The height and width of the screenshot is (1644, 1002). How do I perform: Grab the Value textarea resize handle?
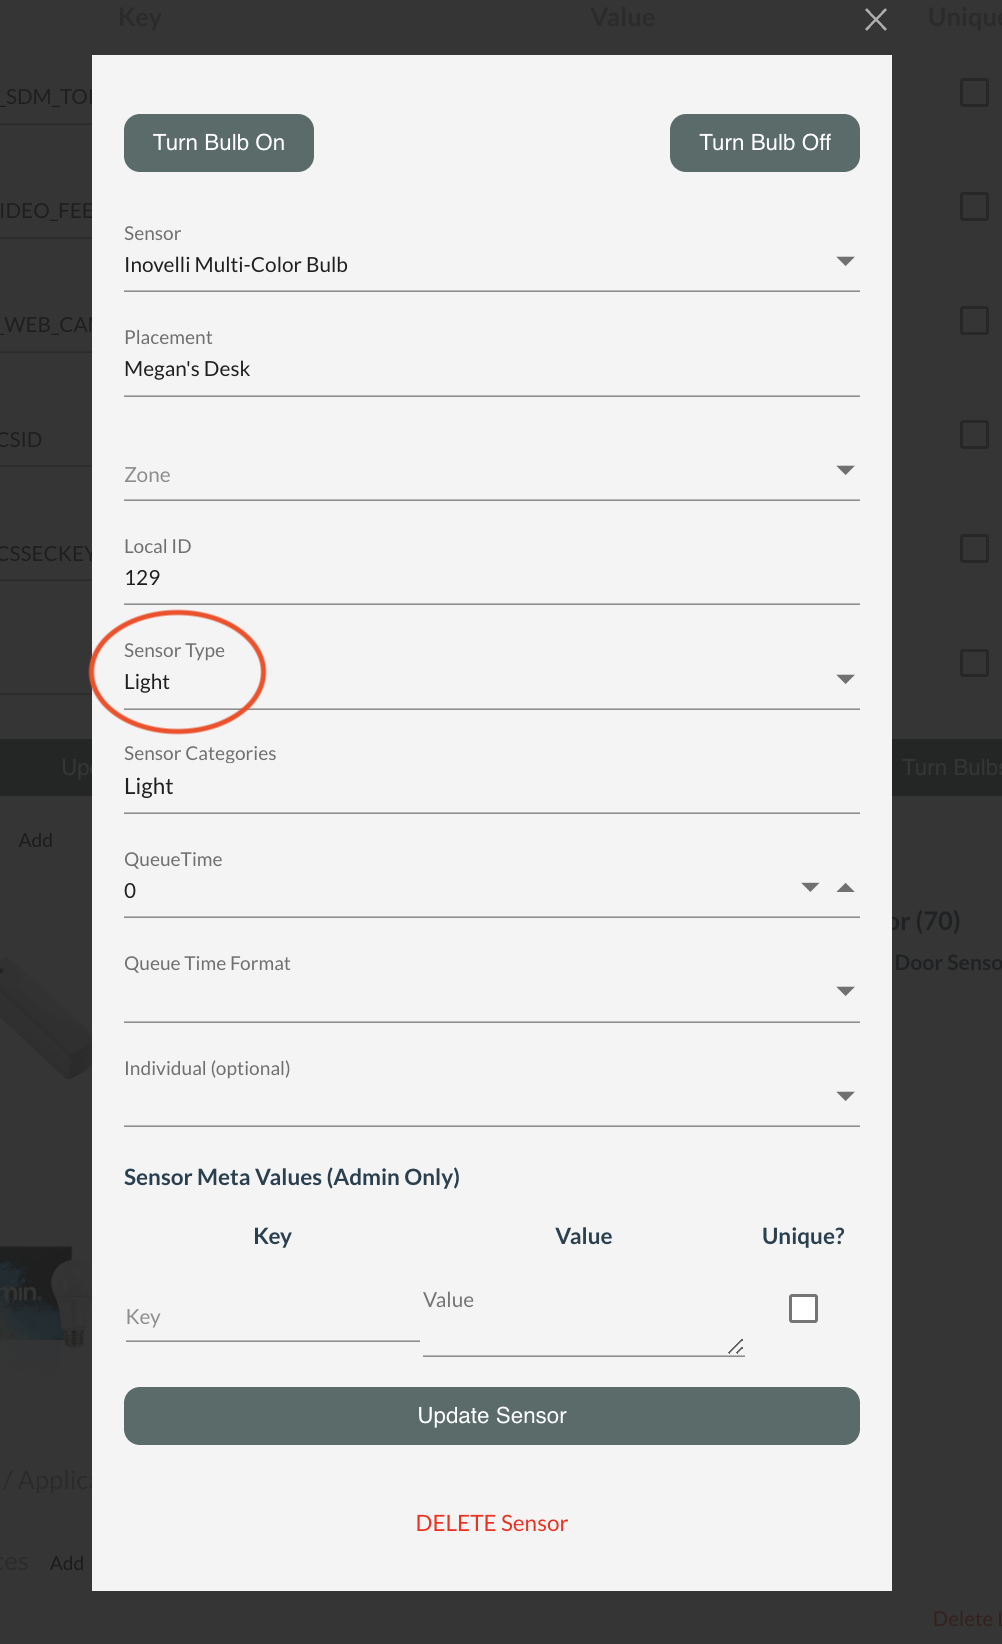(737, 1348)
